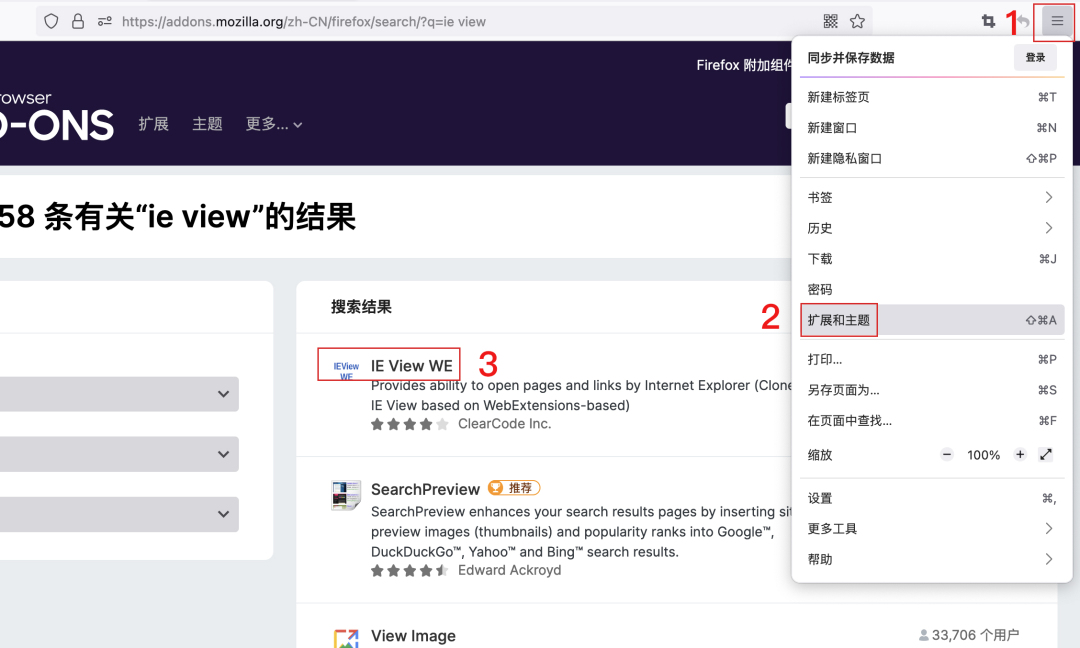The width and height of the screenshot is (1080, 648).
Task: Click the View Image extension icon
Action: point(347,637)
